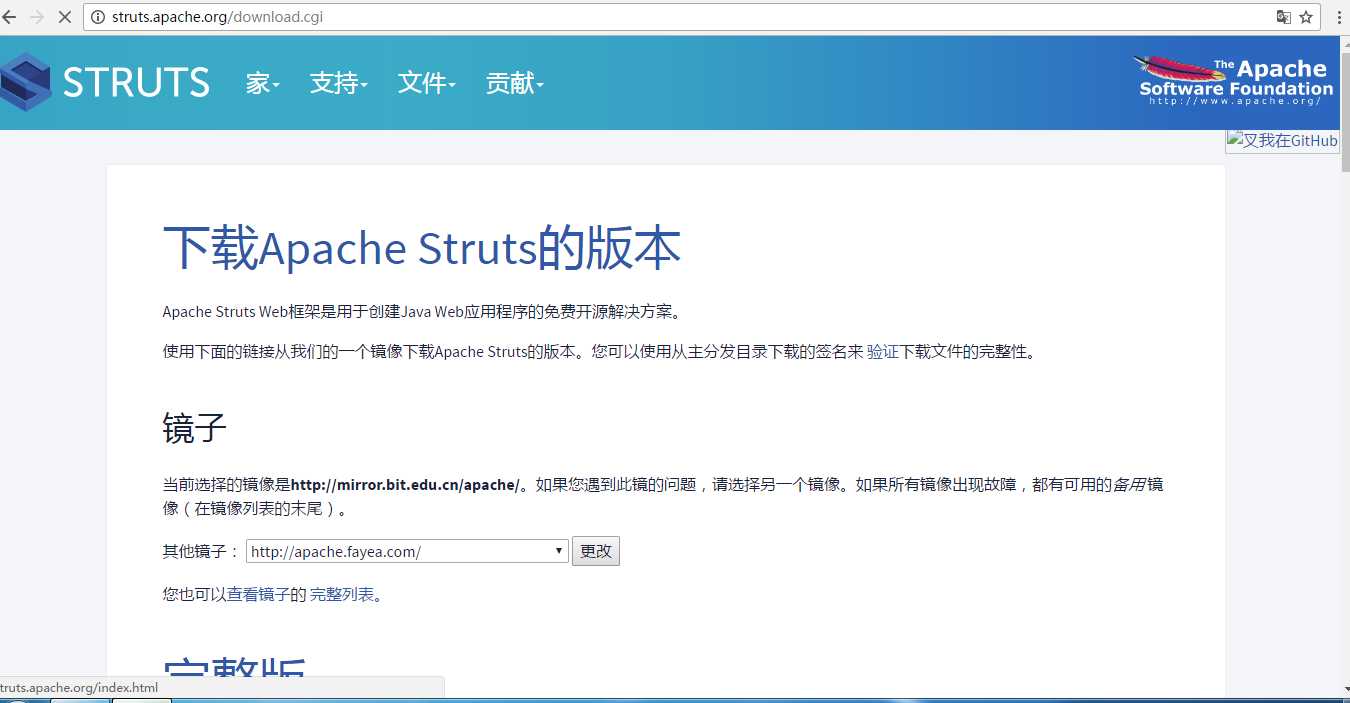The image size is (1350, 703).
Task: Click the 镜子 section heading
Action: (x=194, y=428)
